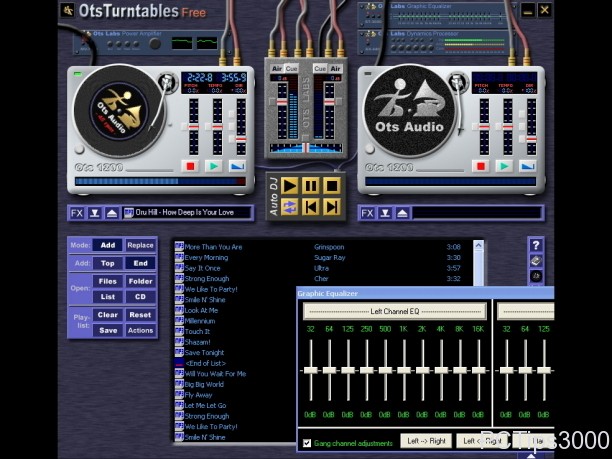Toggle Gang channel adjustments checkbox

[x=307, y=442]
